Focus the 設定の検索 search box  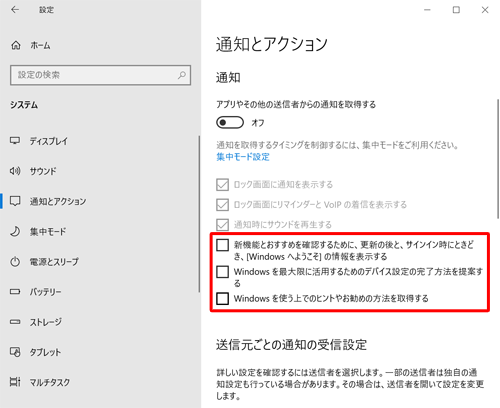[100, 75]
